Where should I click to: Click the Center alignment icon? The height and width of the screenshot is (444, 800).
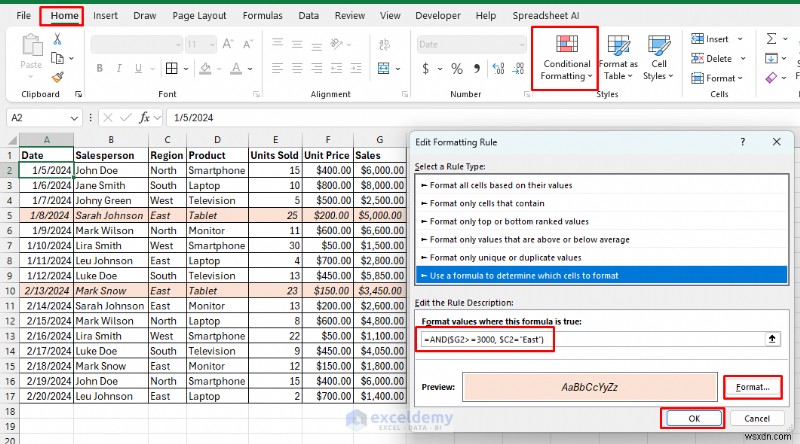(297, 68)
